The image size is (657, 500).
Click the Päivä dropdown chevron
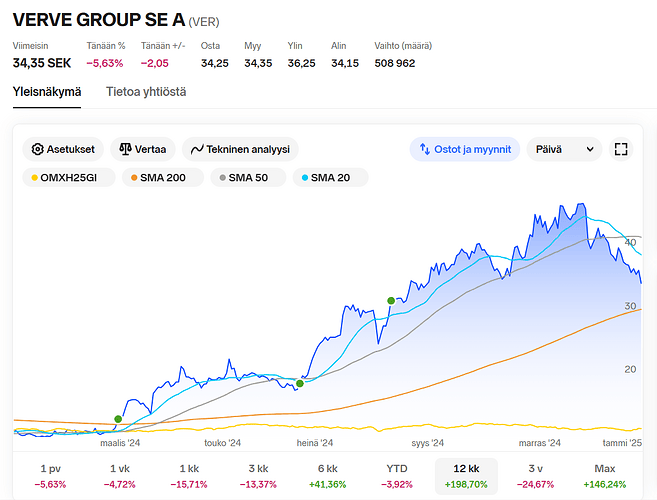click(x=590, y=149)
